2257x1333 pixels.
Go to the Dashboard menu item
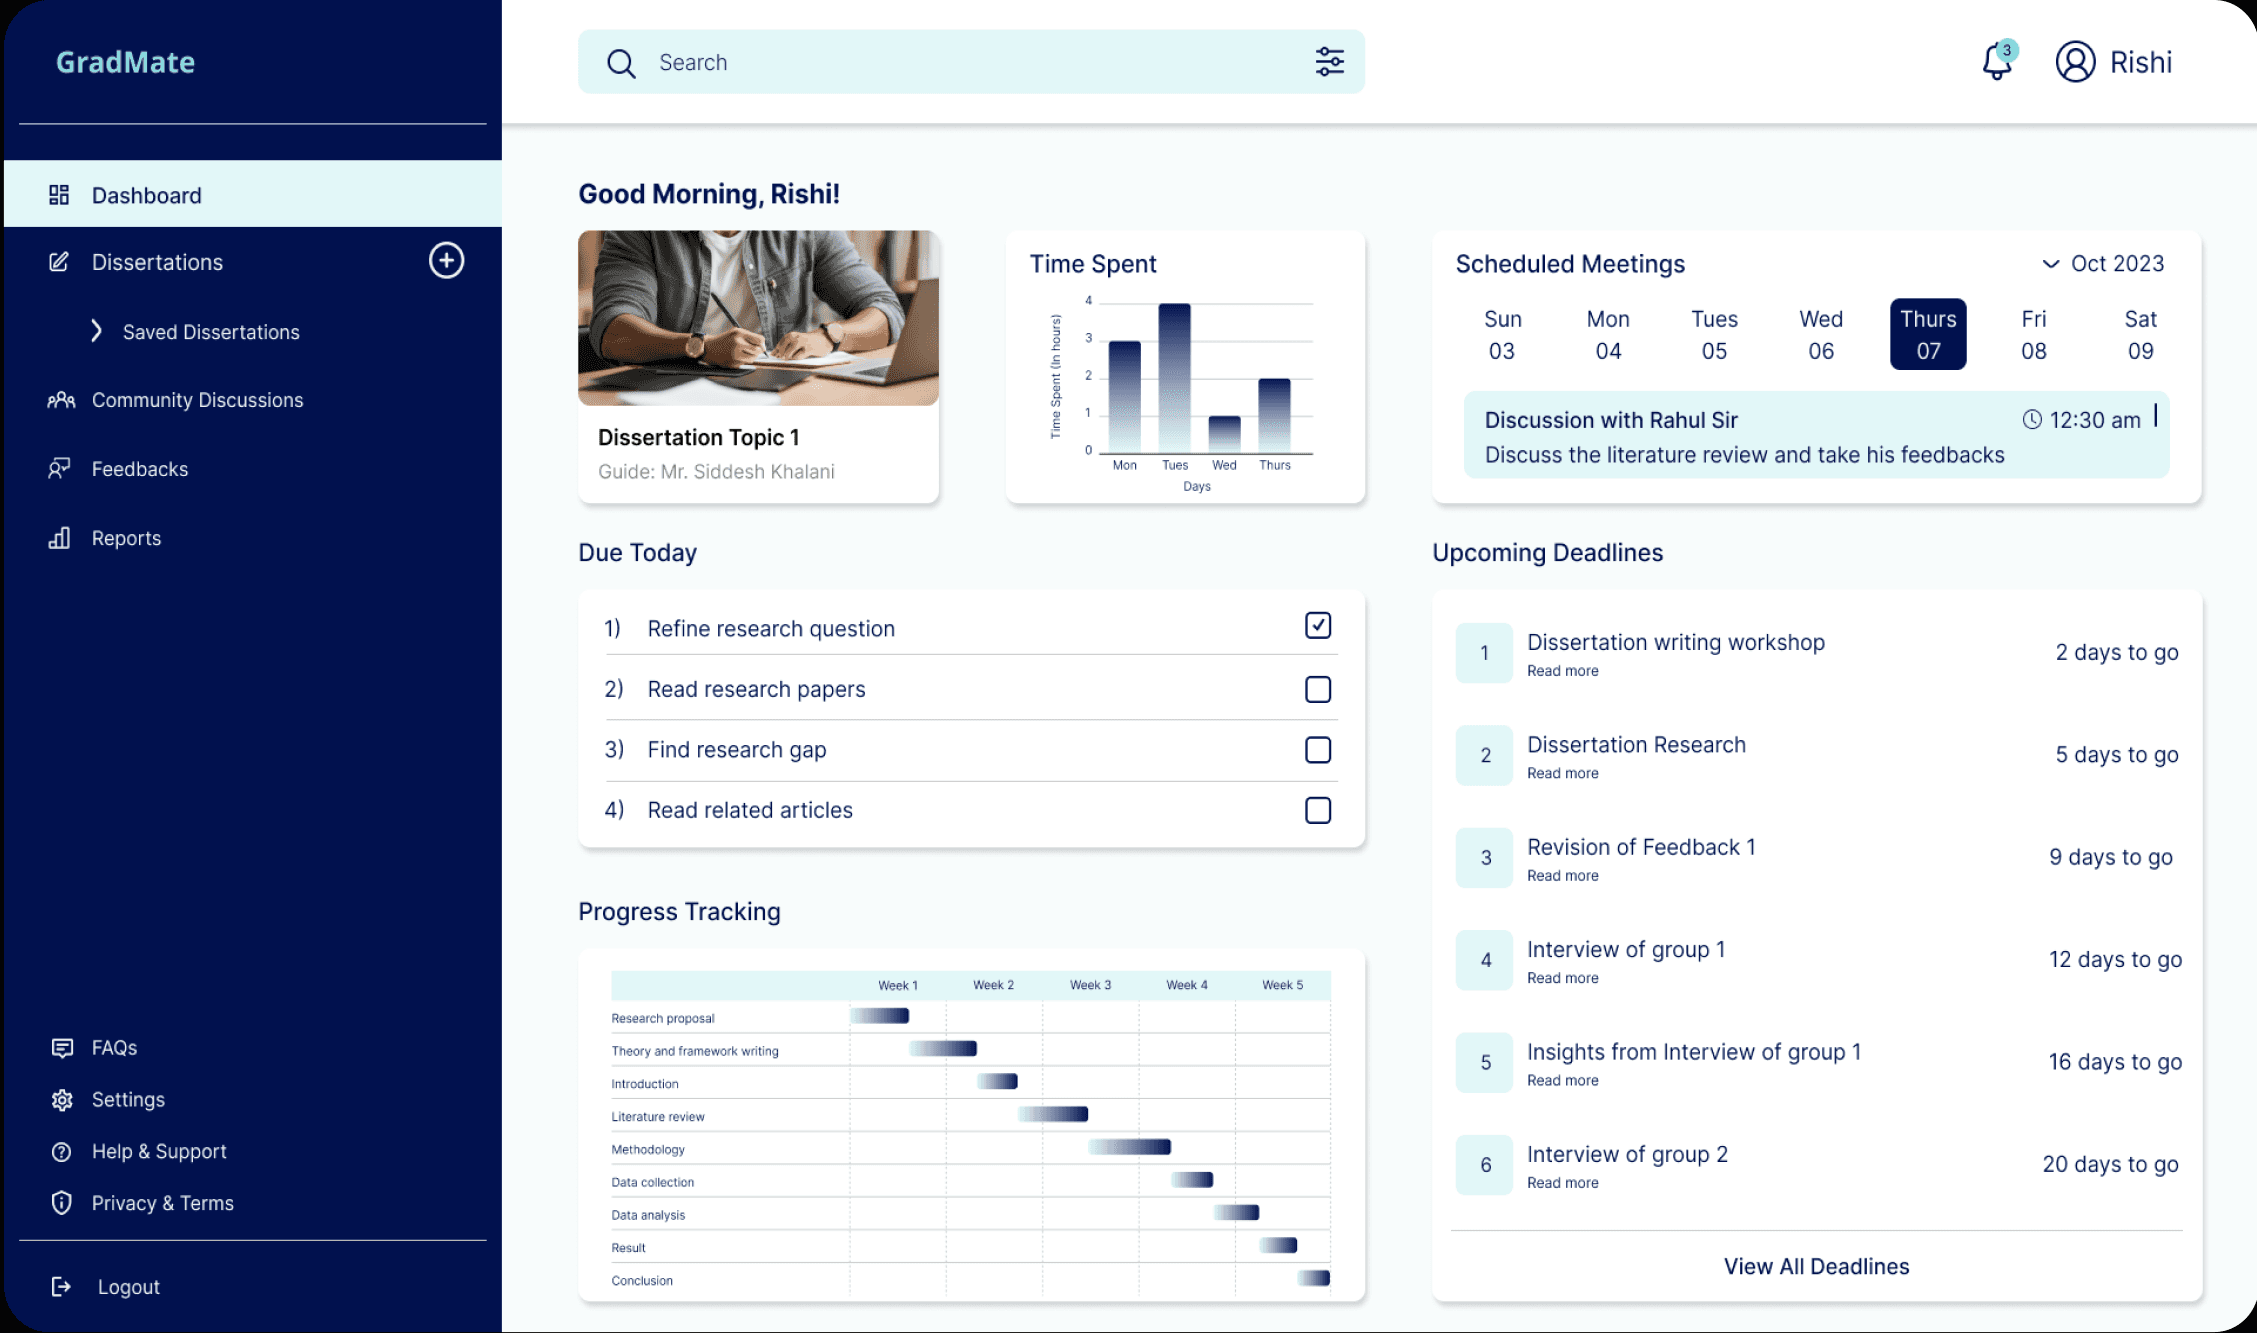(147, 196)
